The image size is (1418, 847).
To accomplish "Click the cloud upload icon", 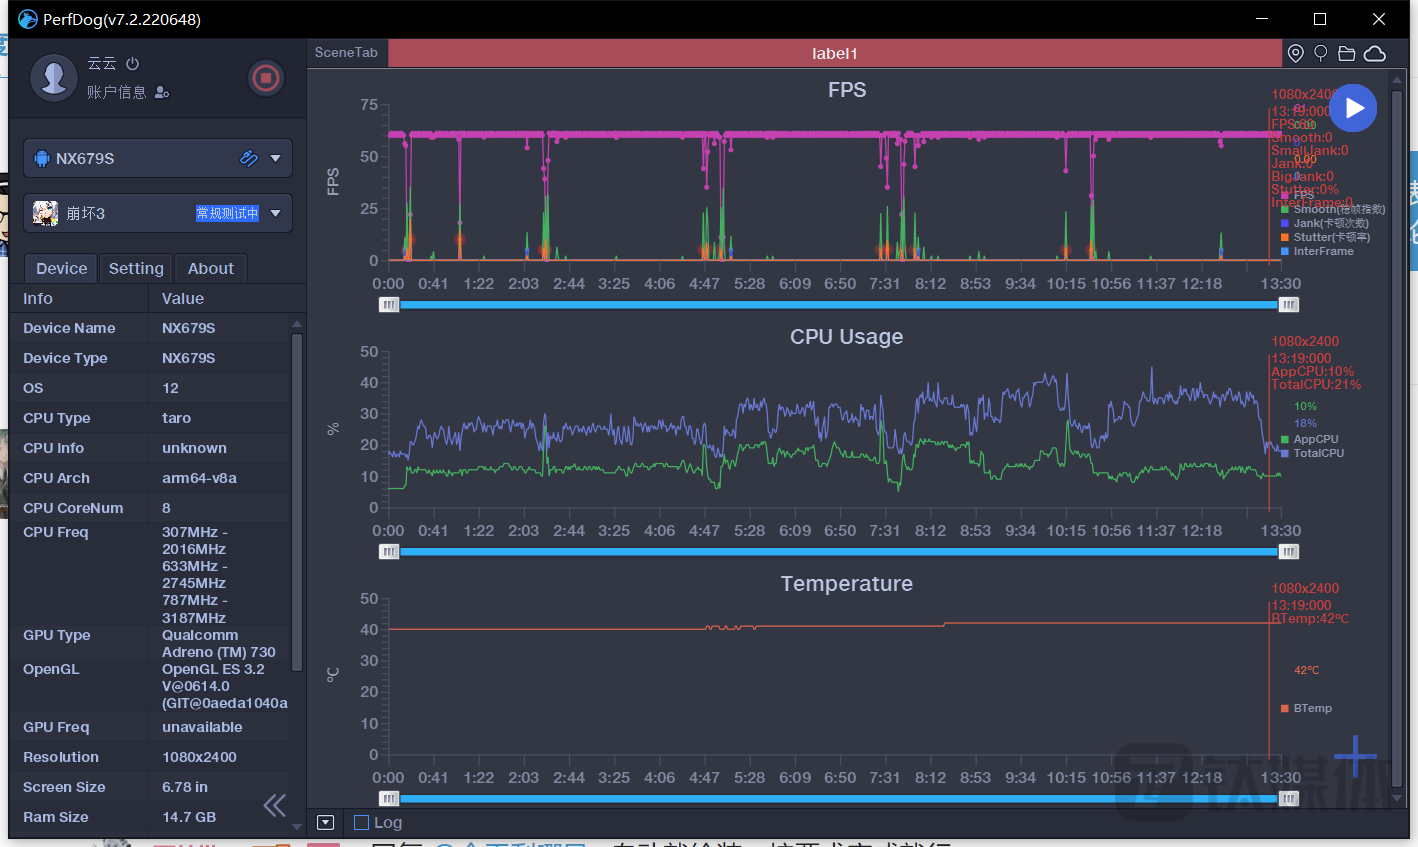I will [x=1375, y=54].
